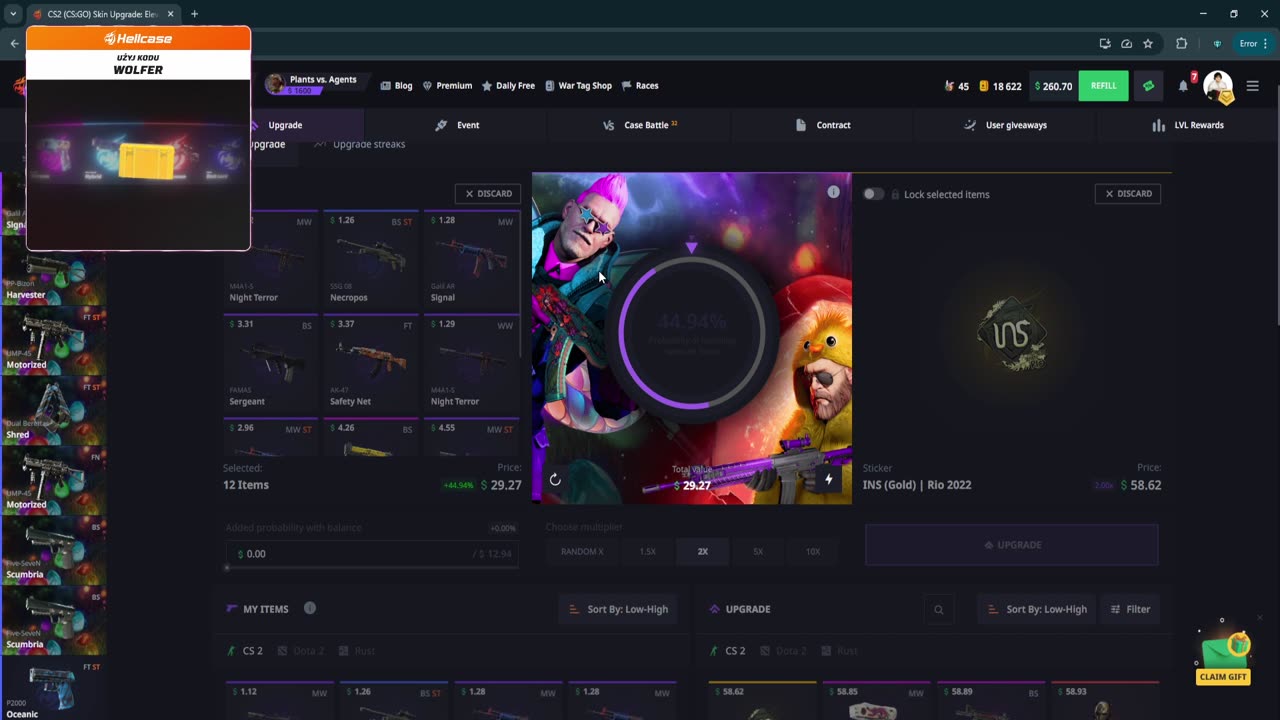Select Dota 2 filter in MY ITEMS
The image size is (1280, 720).
click(x=300, y=651)
